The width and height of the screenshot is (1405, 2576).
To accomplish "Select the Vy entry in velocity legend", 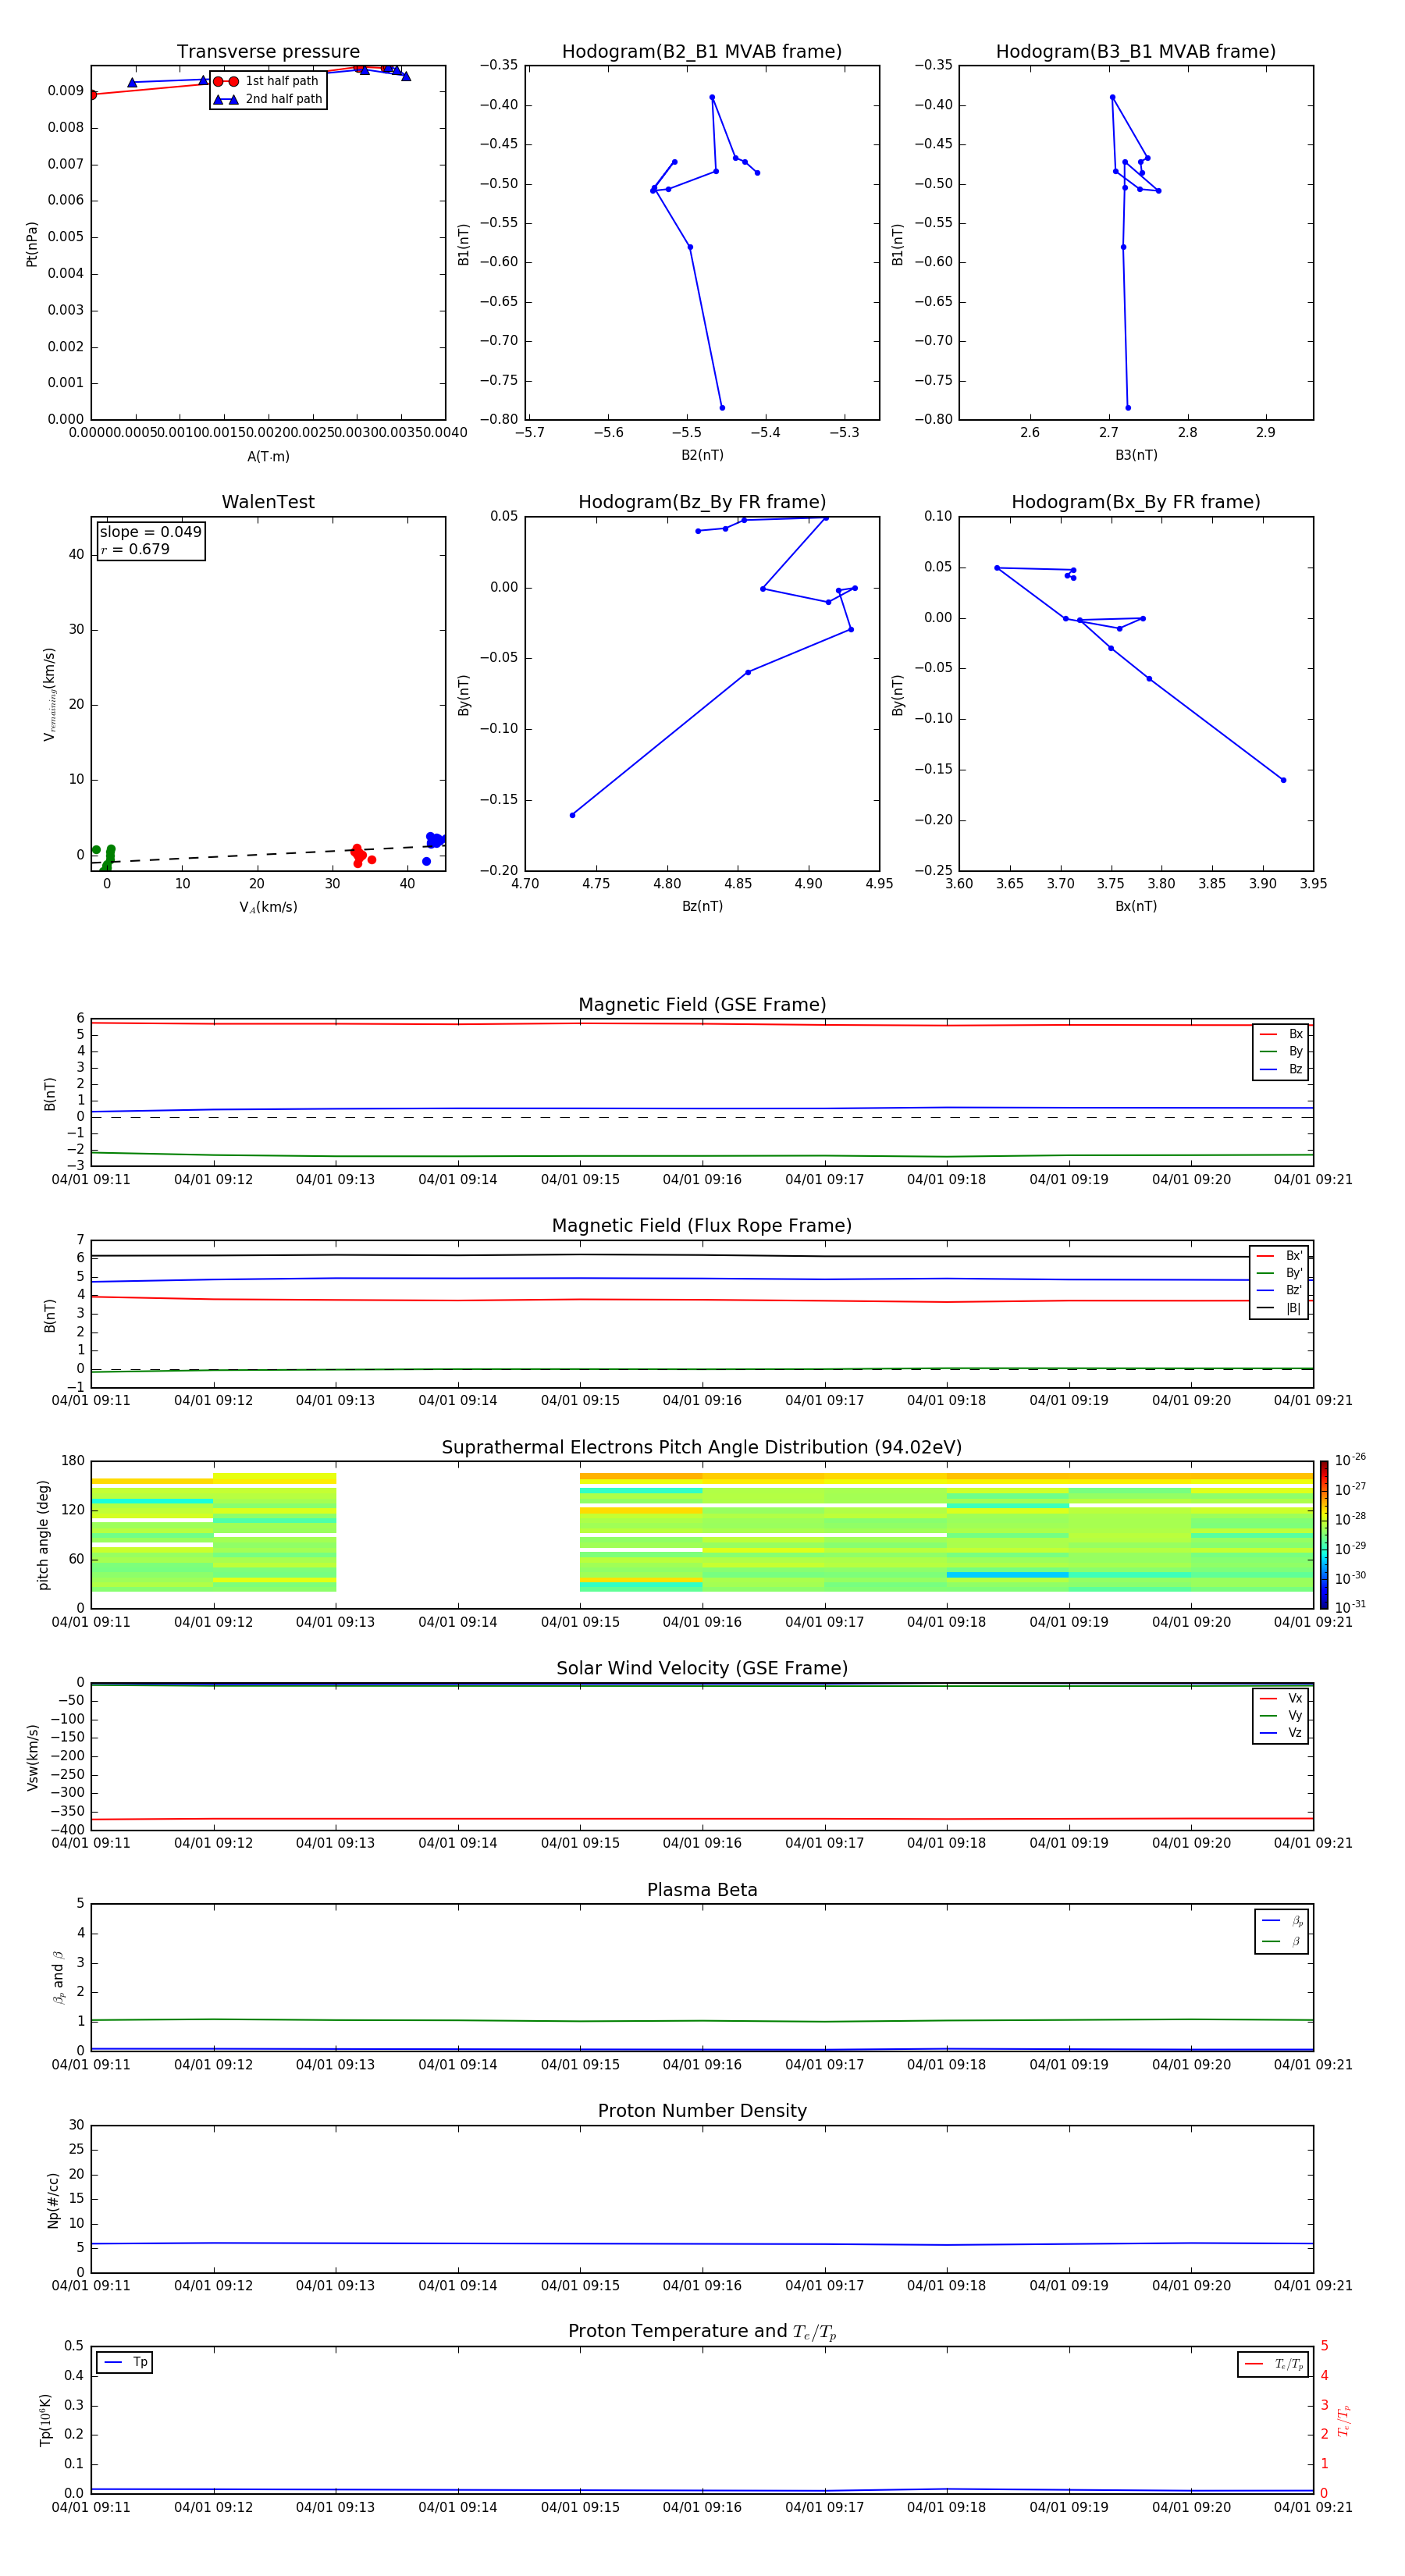I will (1282, 1715).
